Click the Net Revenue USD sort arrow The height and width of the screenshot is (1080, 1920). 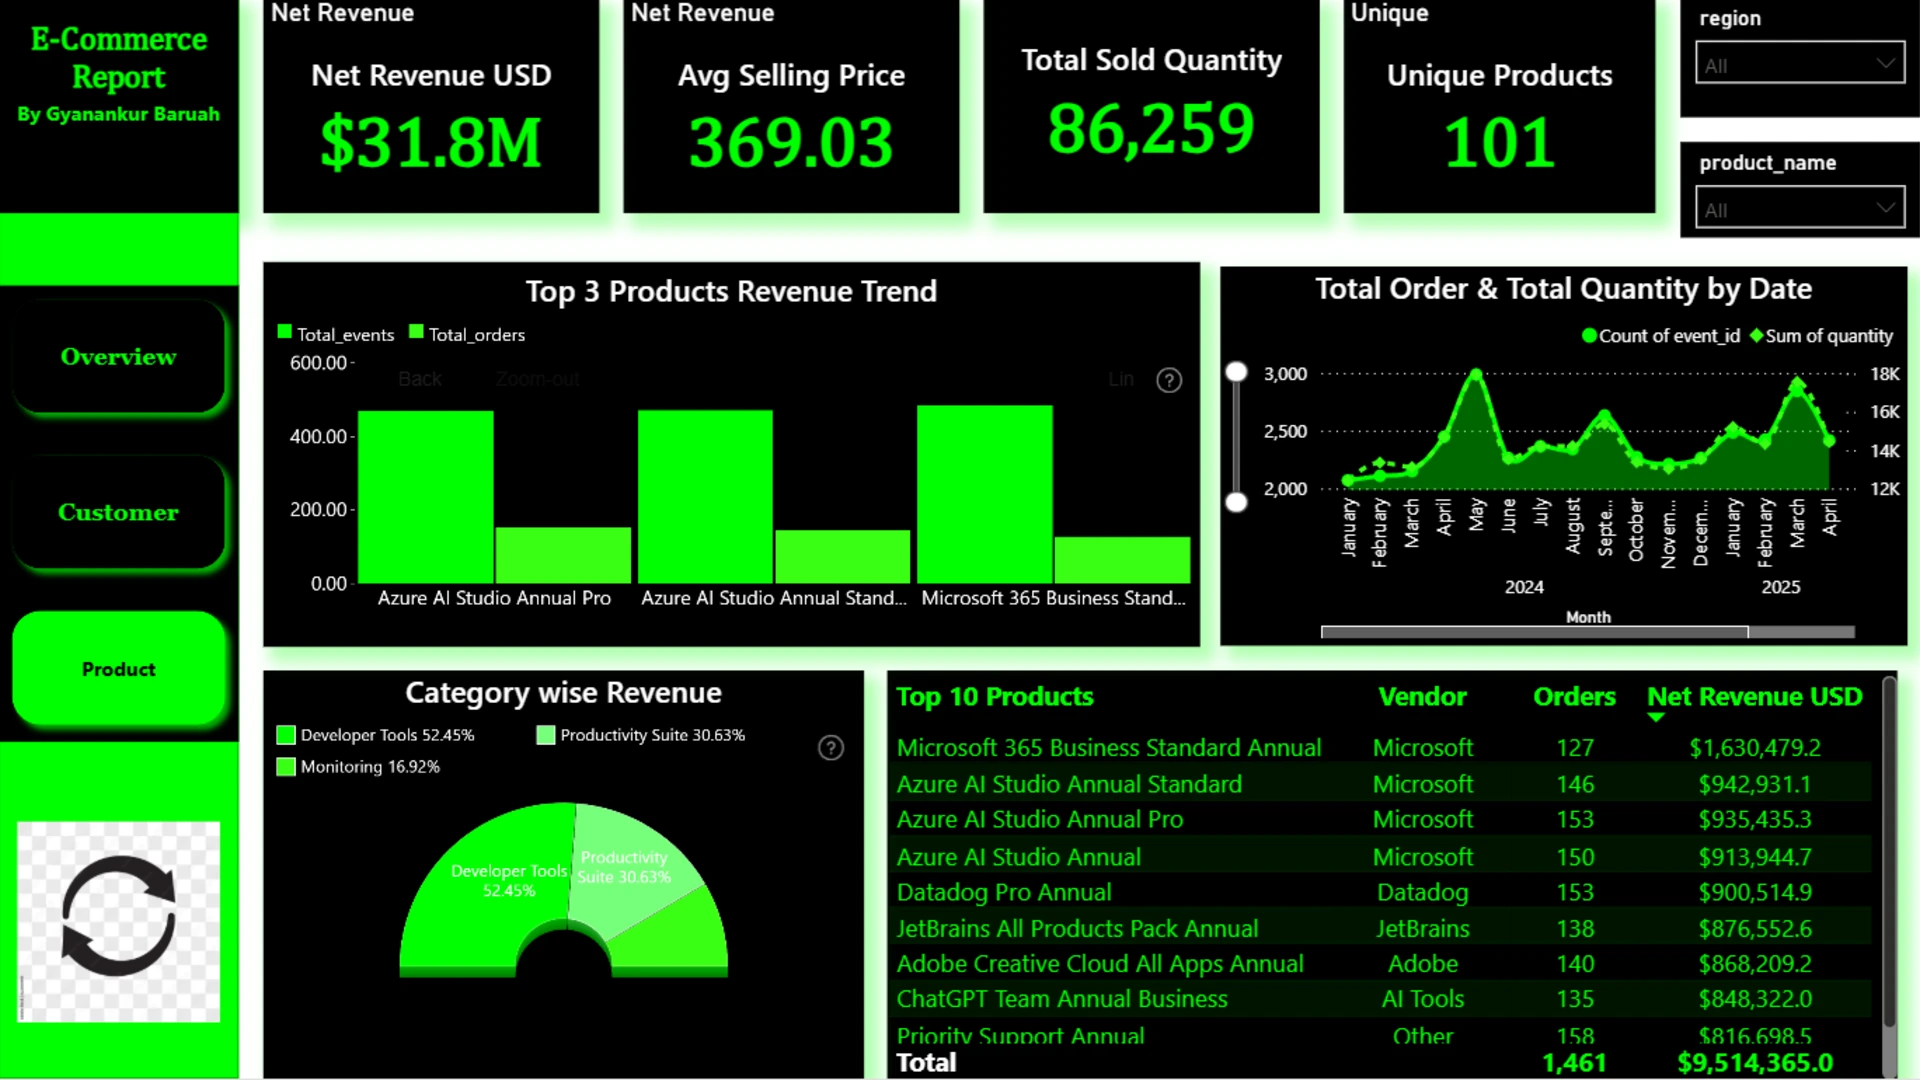pyautogui.click(x=1656, y=717)
